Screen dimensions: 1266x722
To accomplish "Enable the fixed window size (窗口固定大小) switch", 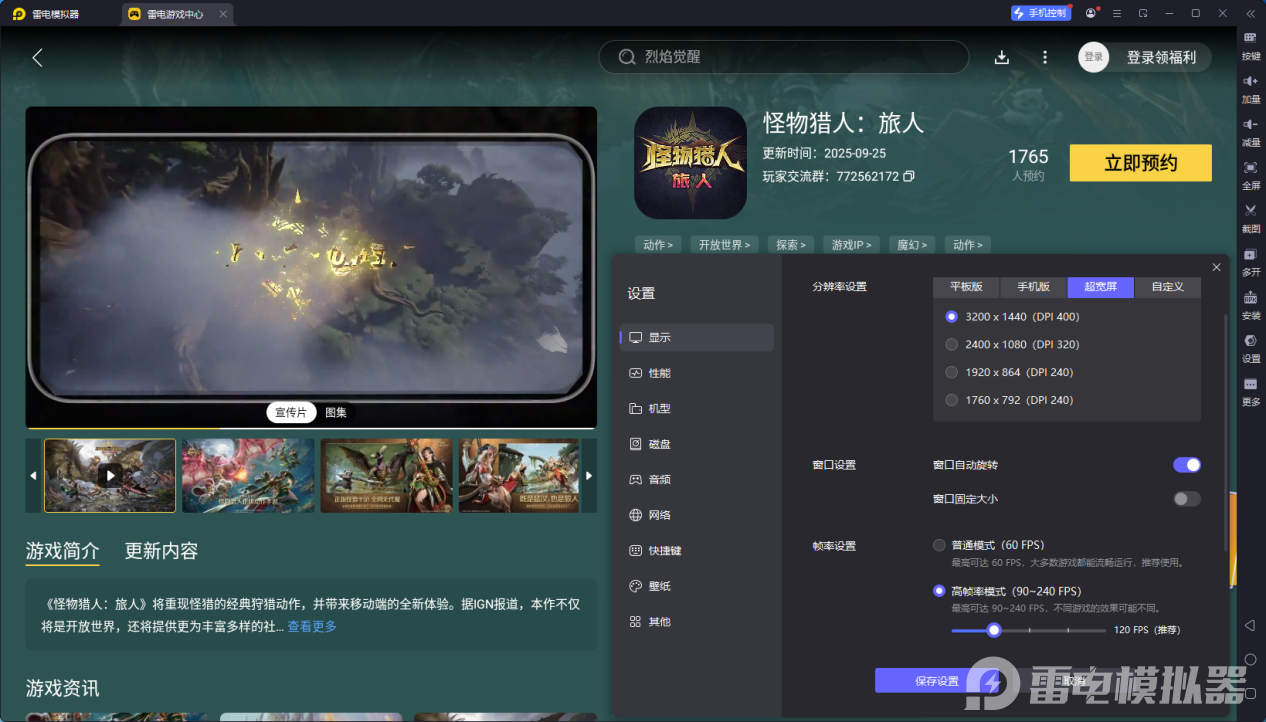I will click(x=1186, y=499).
